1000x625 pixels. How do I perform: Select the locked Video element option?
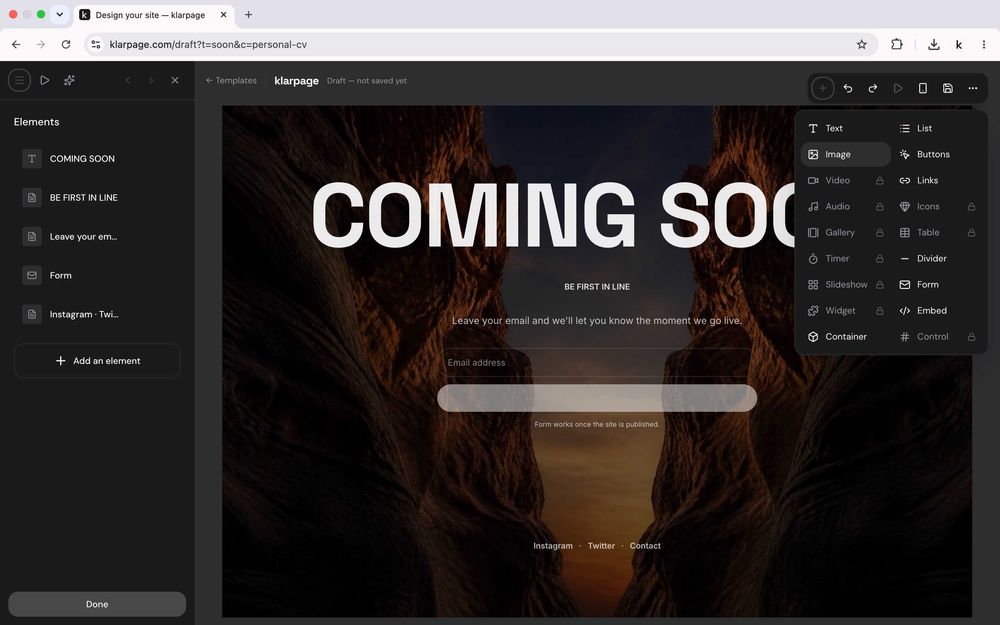pyautogui.click(x=845, y=180)
